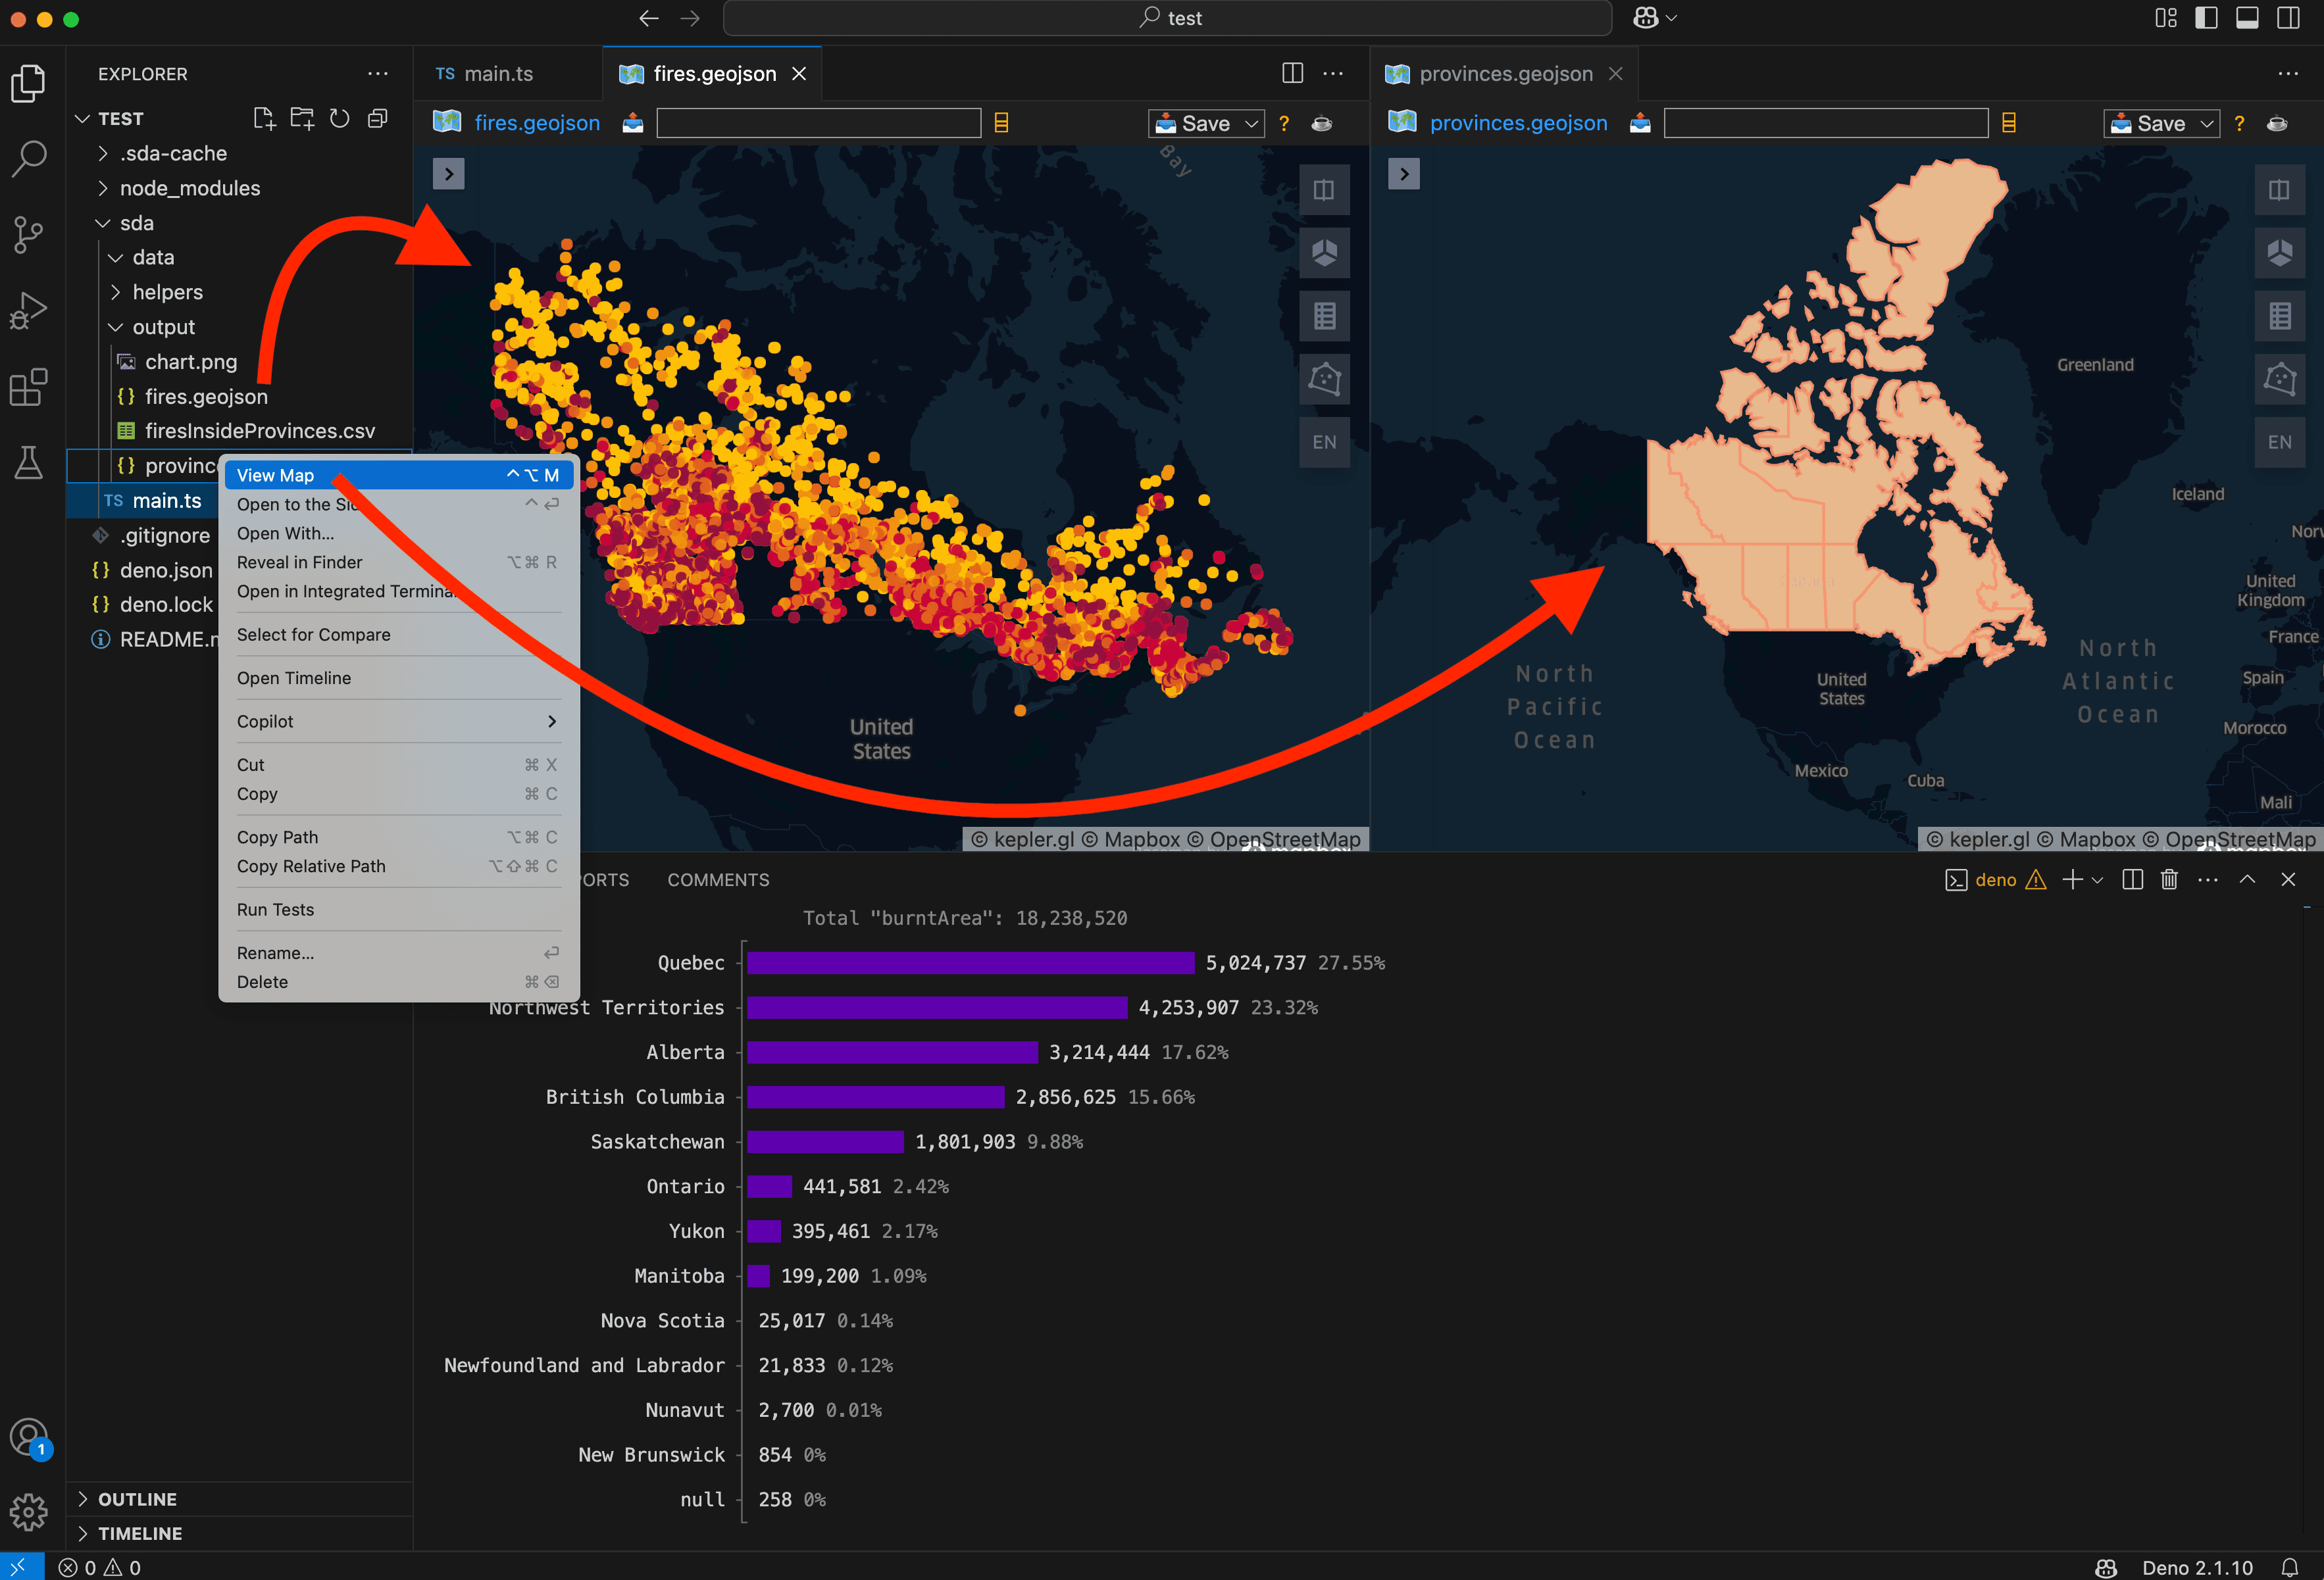This screenshot has width=2324, height=1580.
Task: Split the terminal panel
Action: [x=2132, y=880]
